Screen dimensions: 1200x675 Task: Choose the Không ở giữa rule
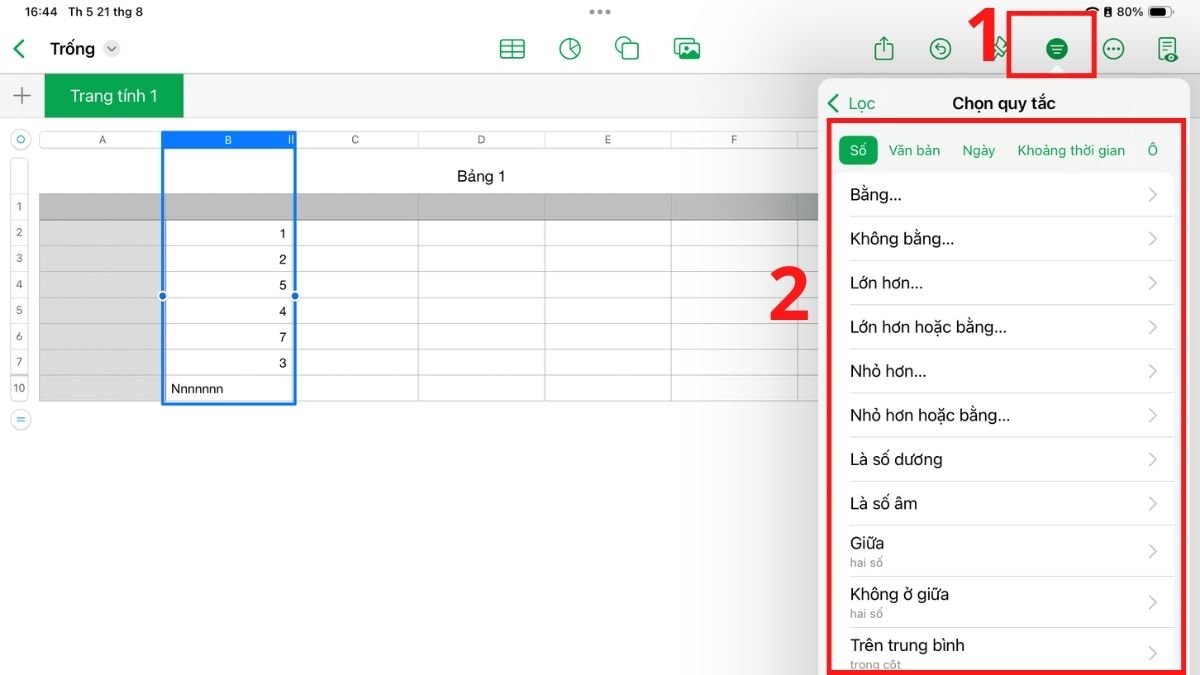pos(1004,602)
